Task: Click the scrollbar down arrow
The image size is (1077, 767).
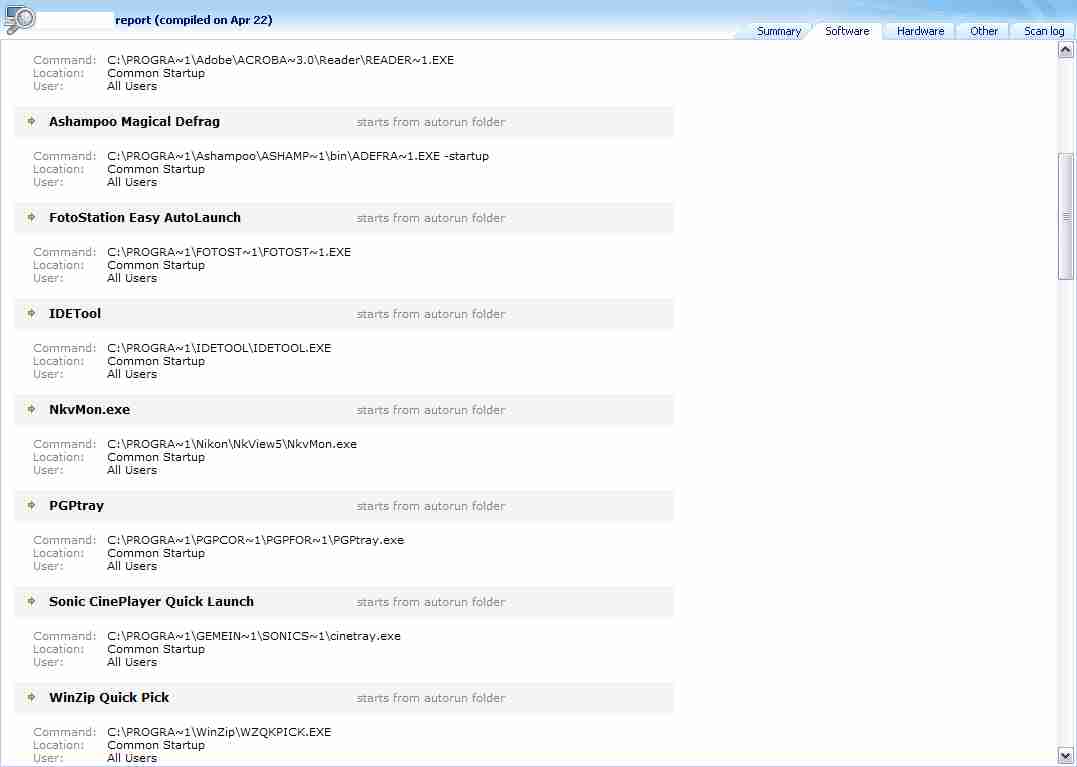Action: [1066, 755]
